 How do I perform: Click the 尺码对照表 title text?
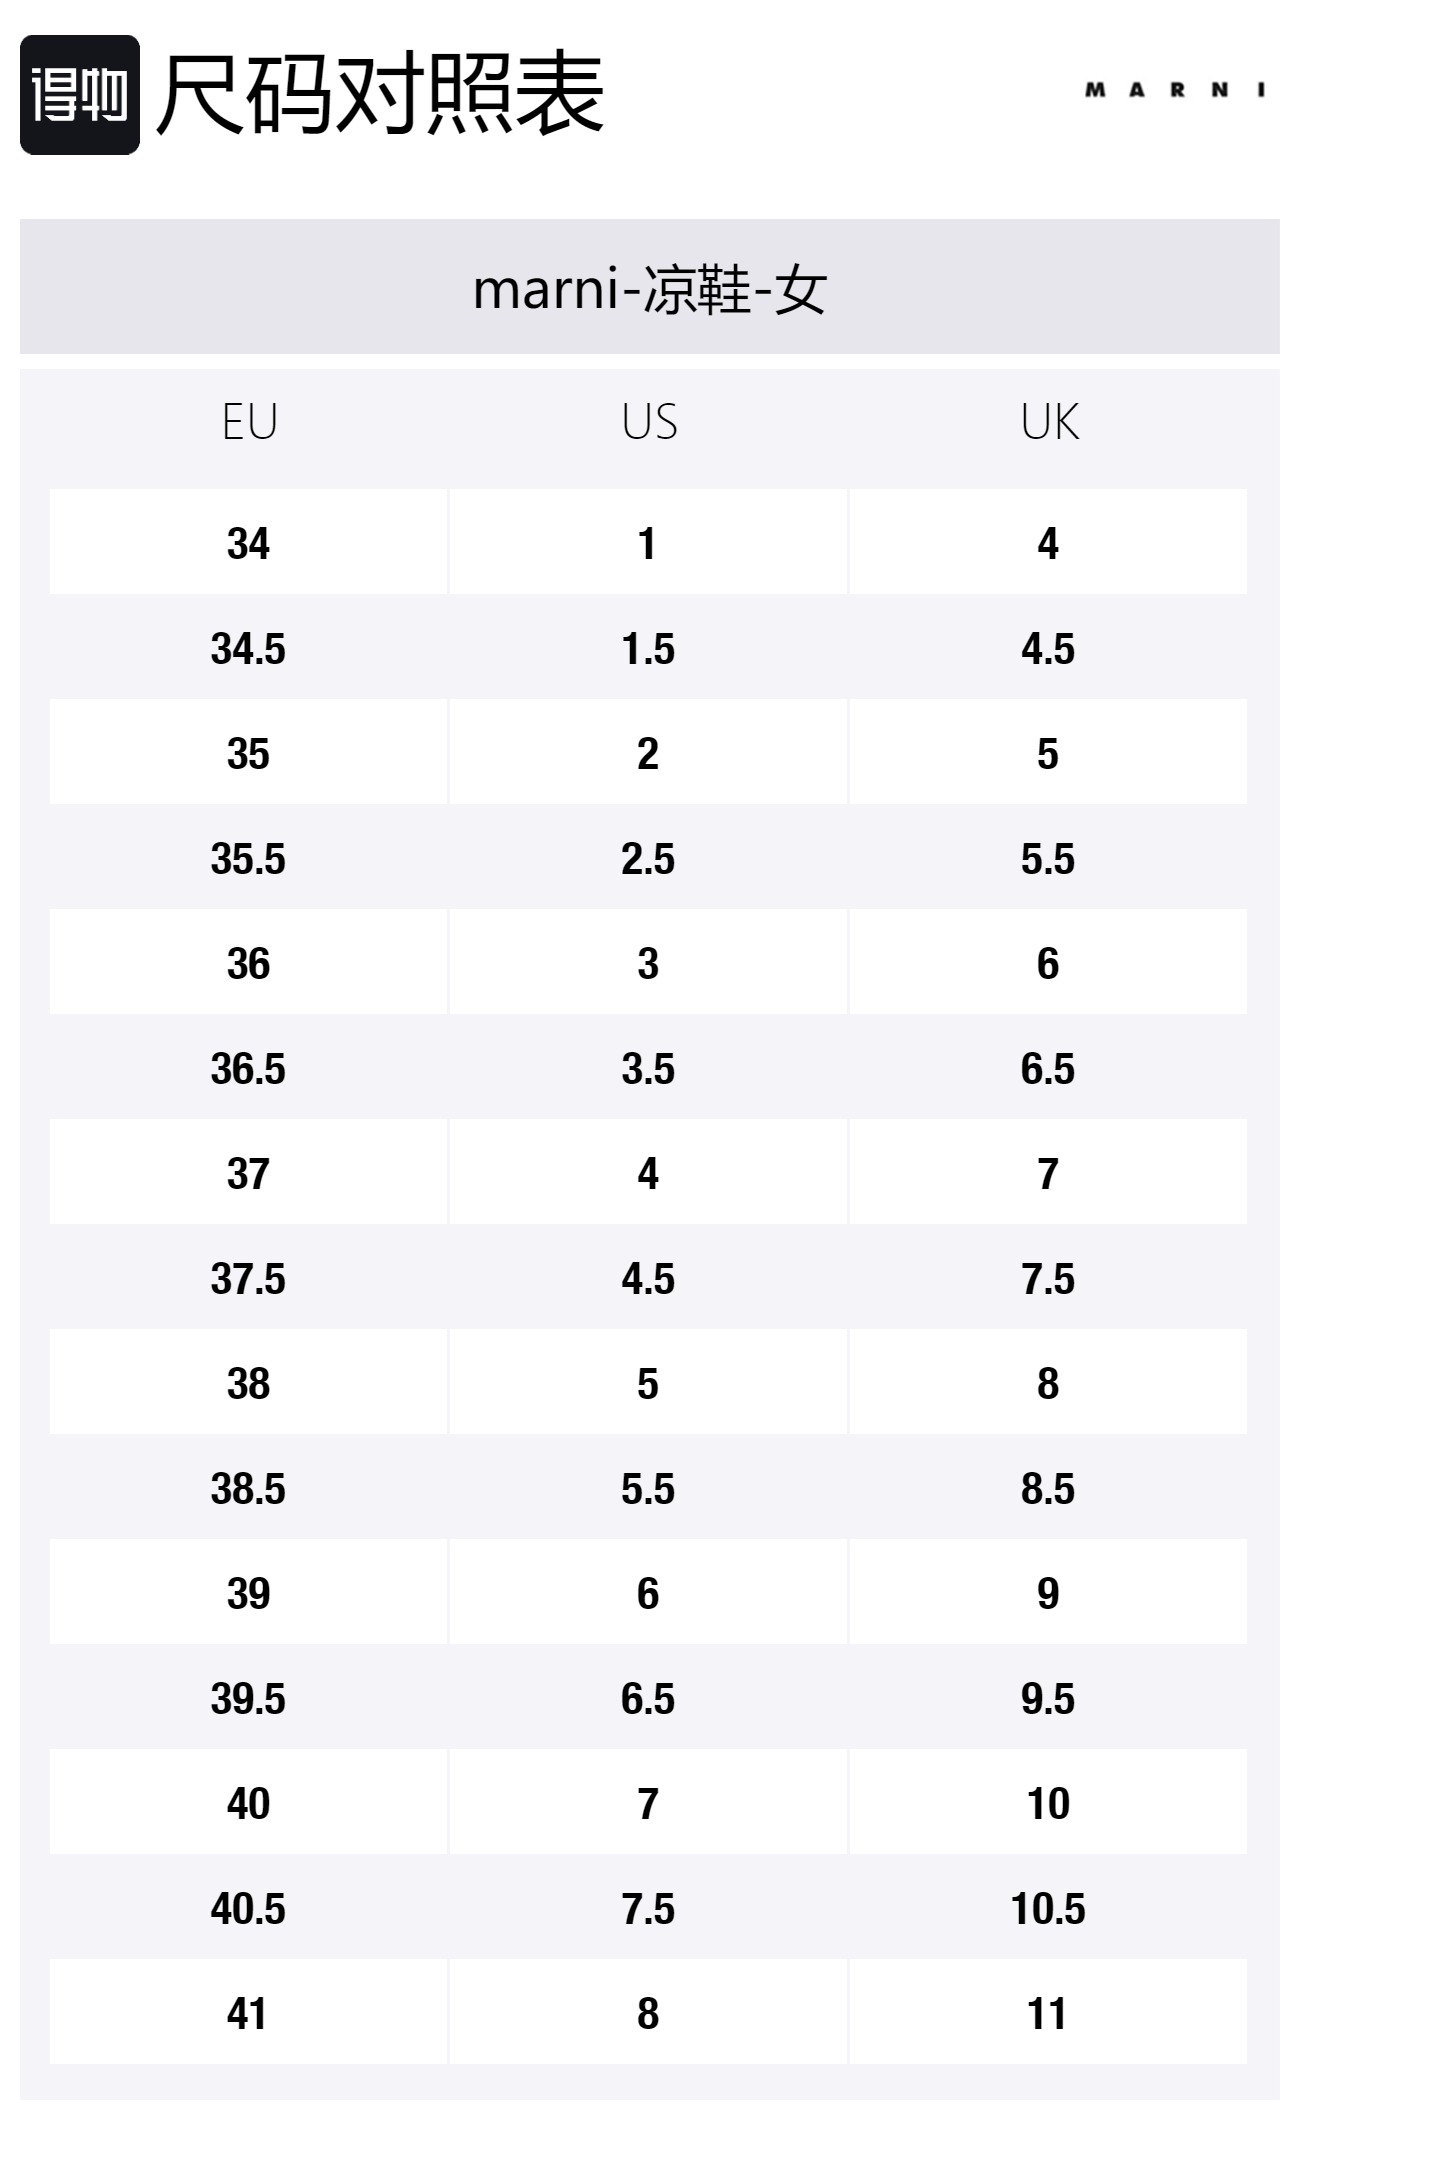(x=380, y=95)
